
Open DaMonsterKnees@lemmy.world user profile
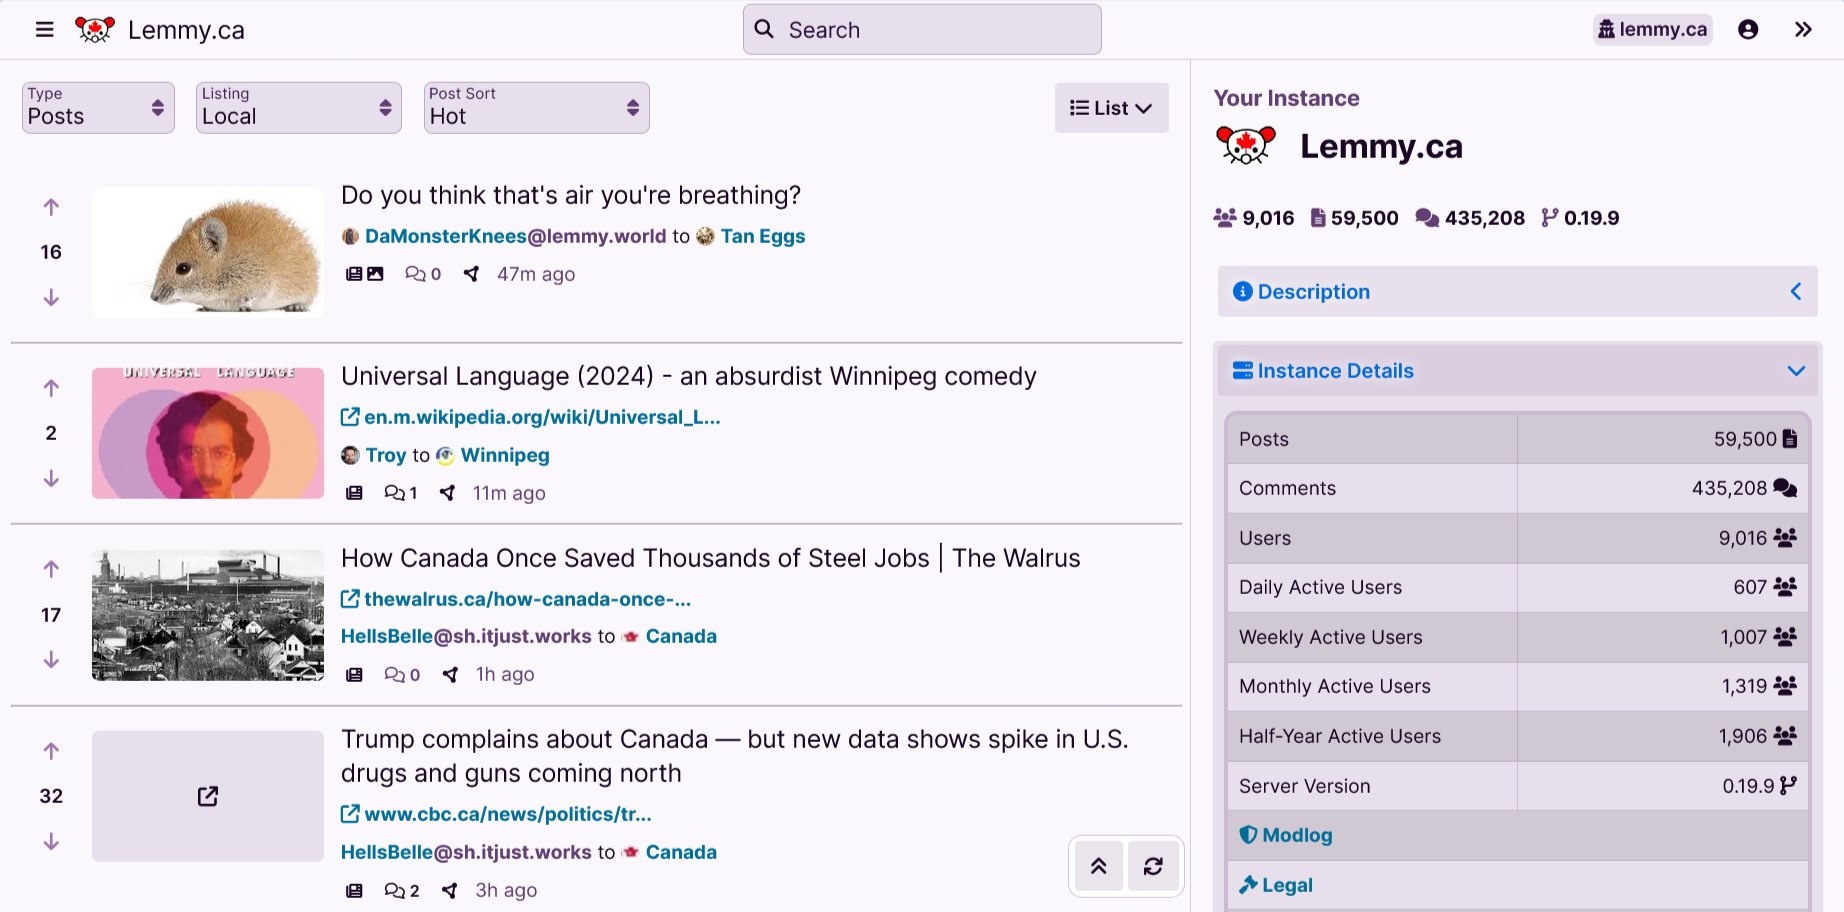click(504, 237)
